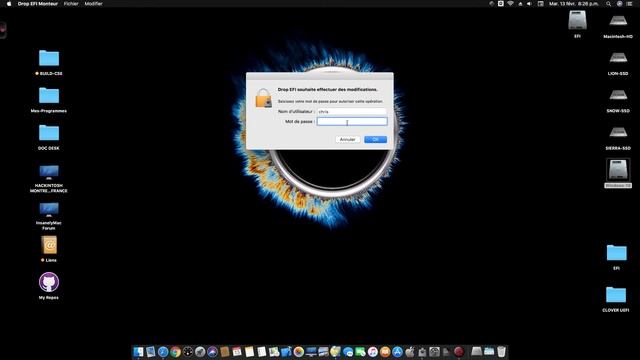640x360 pixels.
Task: Launch Google Chrome from the Dock
Action: coord(175,352)
